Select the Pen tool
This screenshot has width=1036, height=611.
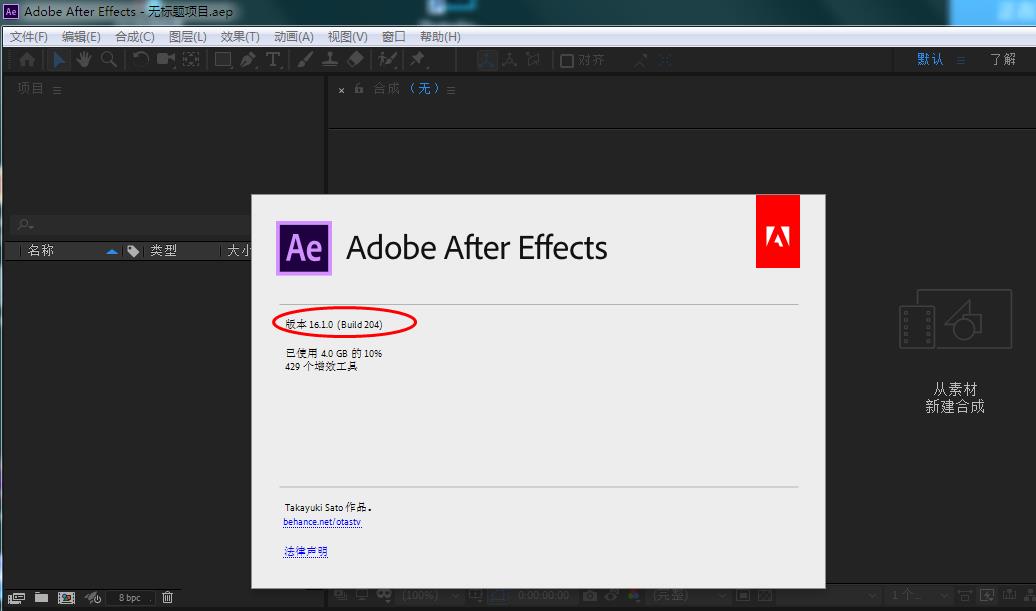248,60
